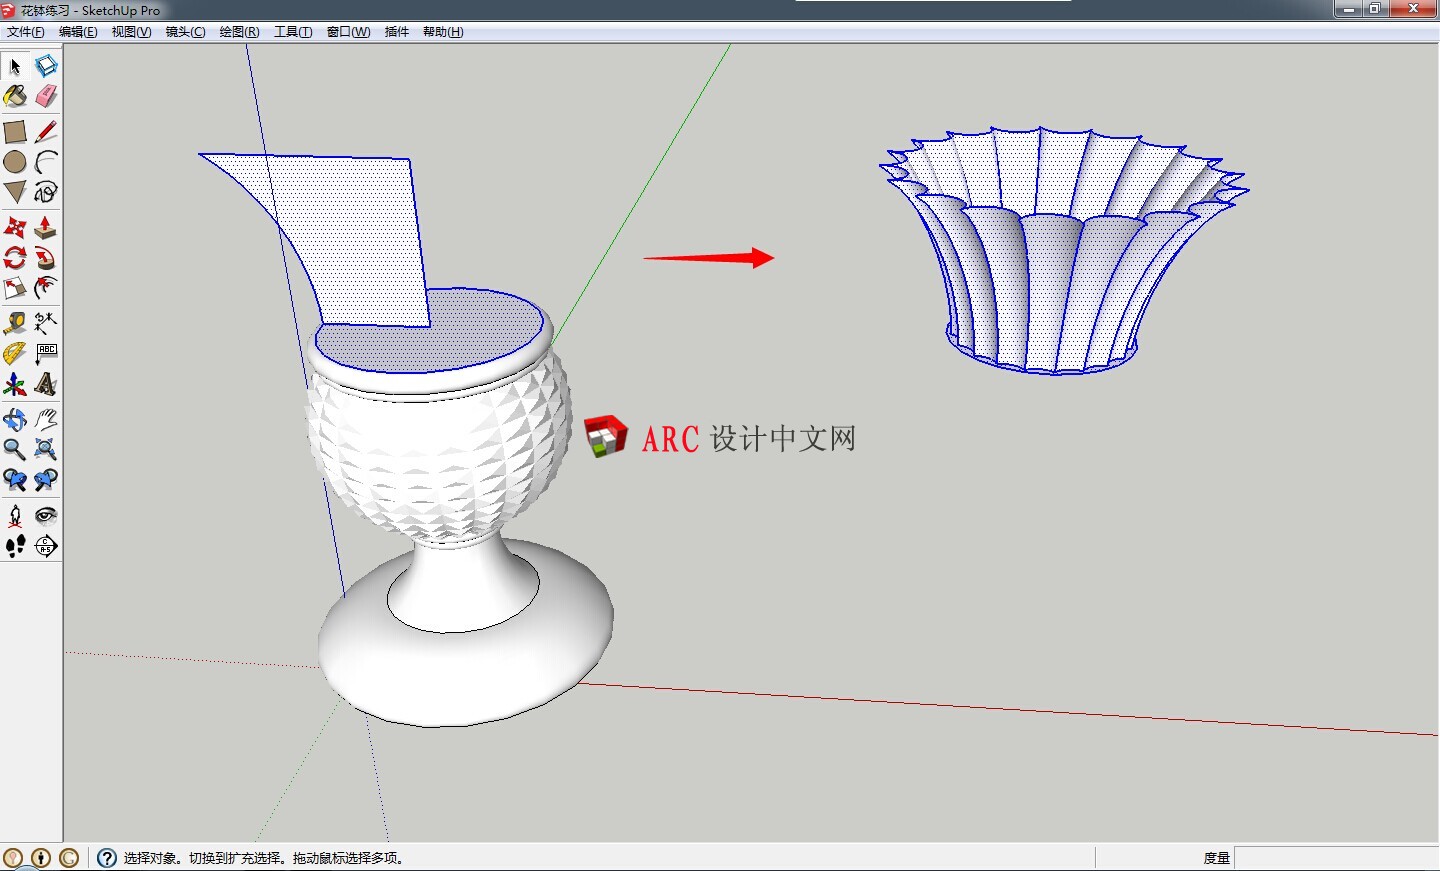Open the 窗口(W) menu

pos(348,32)
